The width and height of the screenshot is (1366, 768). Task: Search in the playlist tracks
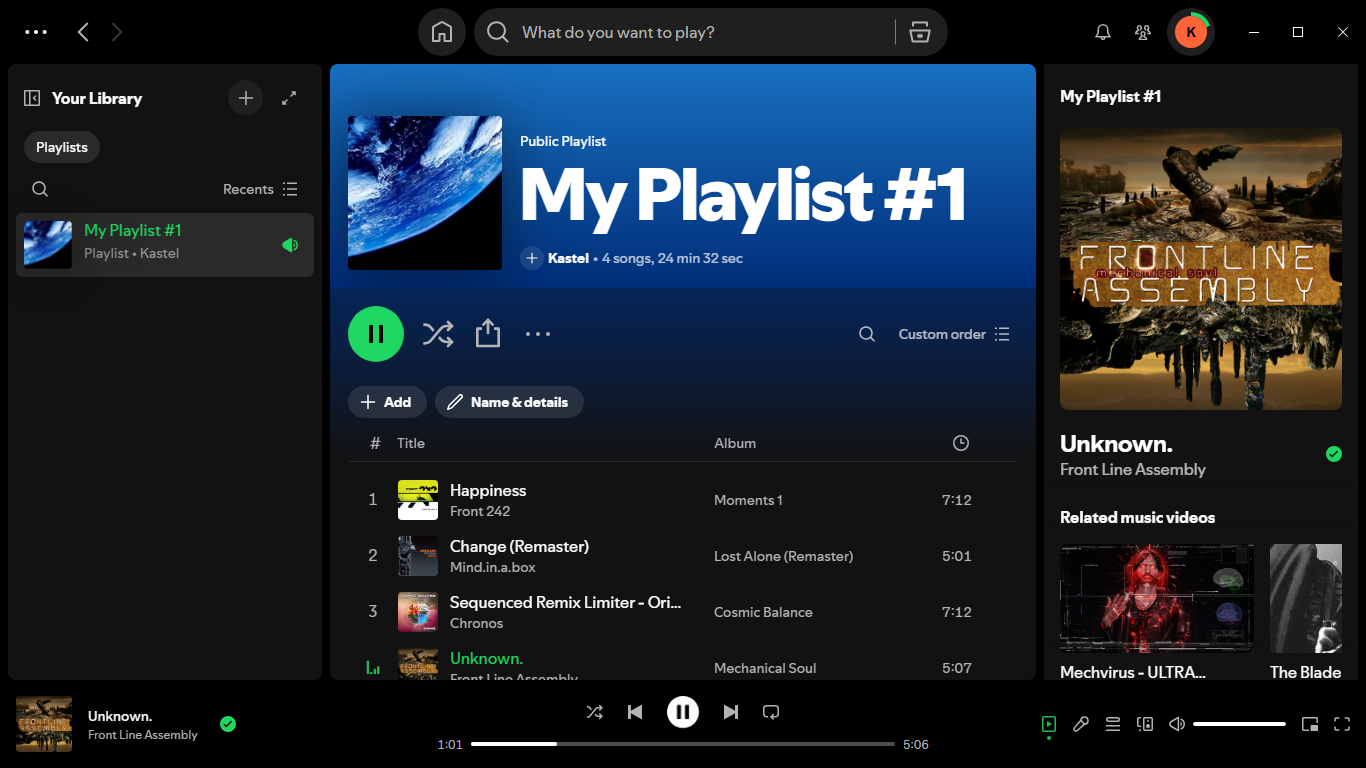pos(867,334)
